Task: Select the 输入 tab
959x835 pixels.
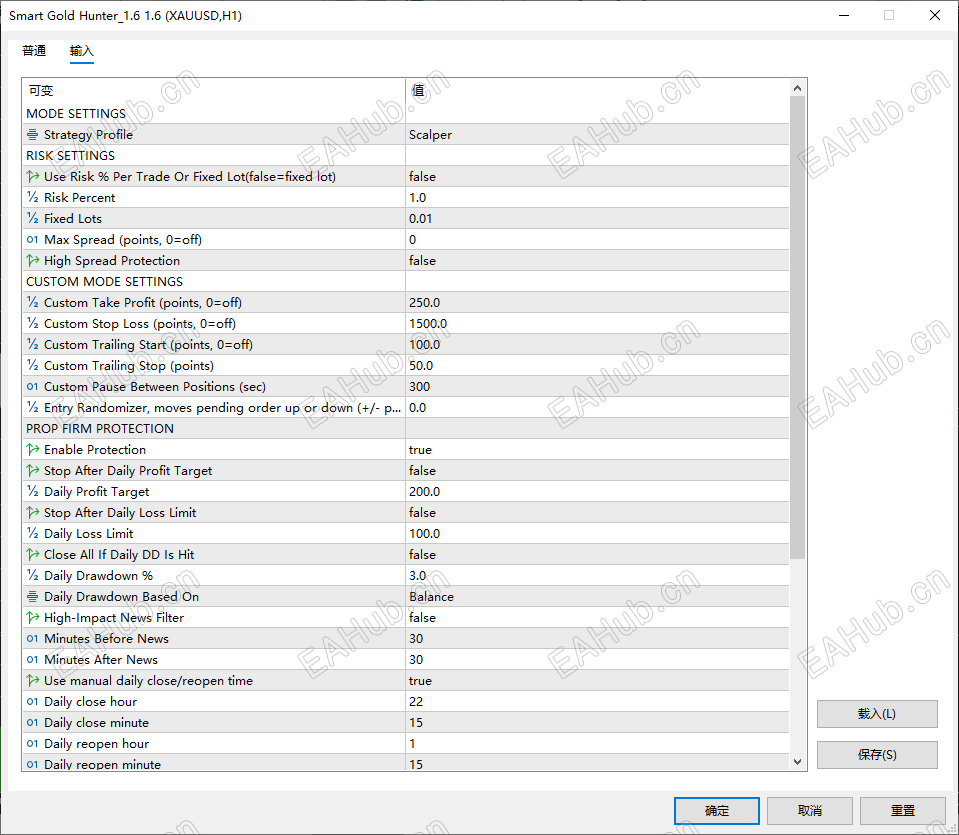Action: pos(81,51)
